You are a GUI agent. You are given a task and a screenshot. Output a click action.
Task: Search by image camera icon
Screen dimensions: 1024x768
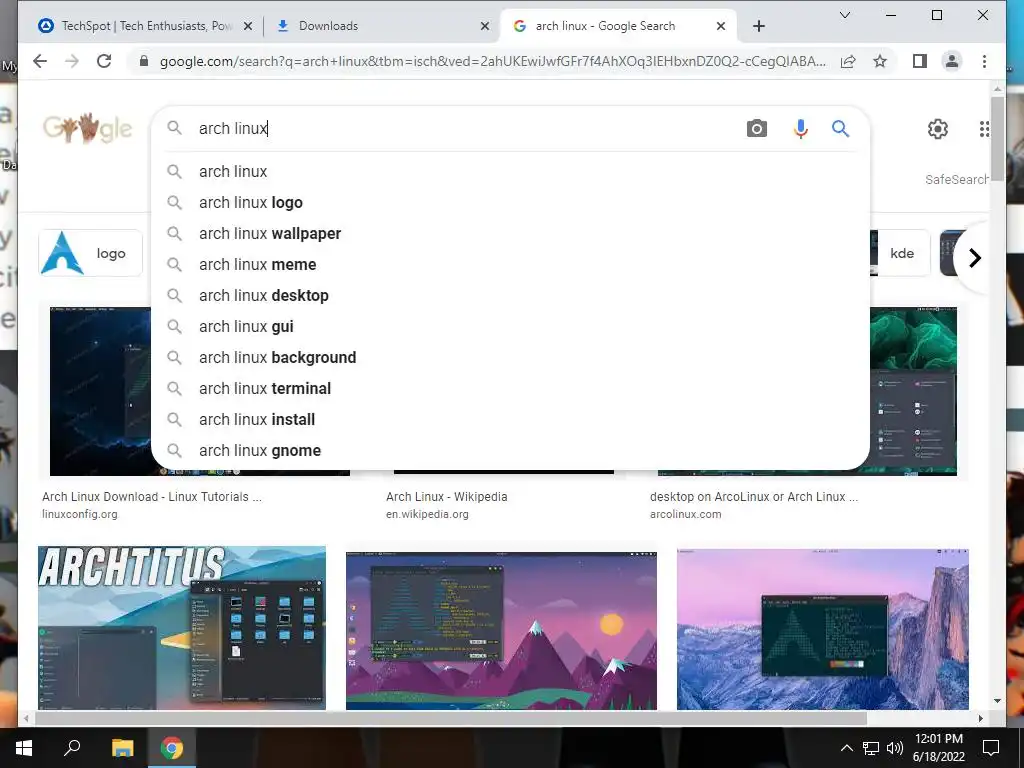click(756, 129)
